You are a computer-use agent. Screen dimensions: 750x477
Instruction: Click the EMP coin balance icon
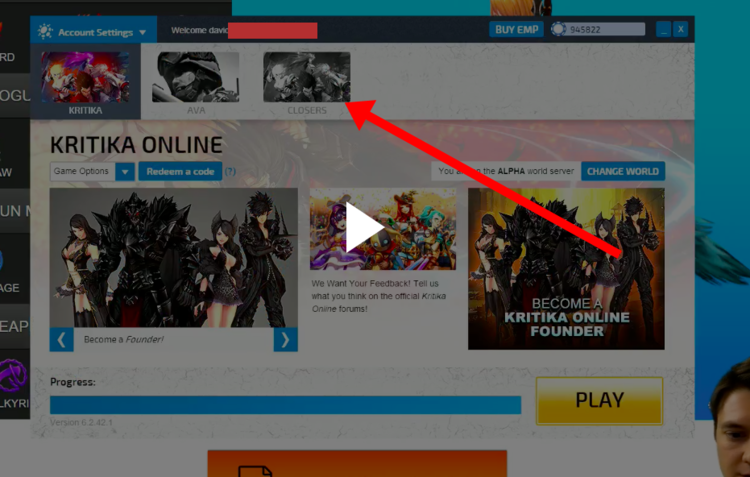point(558,30)
